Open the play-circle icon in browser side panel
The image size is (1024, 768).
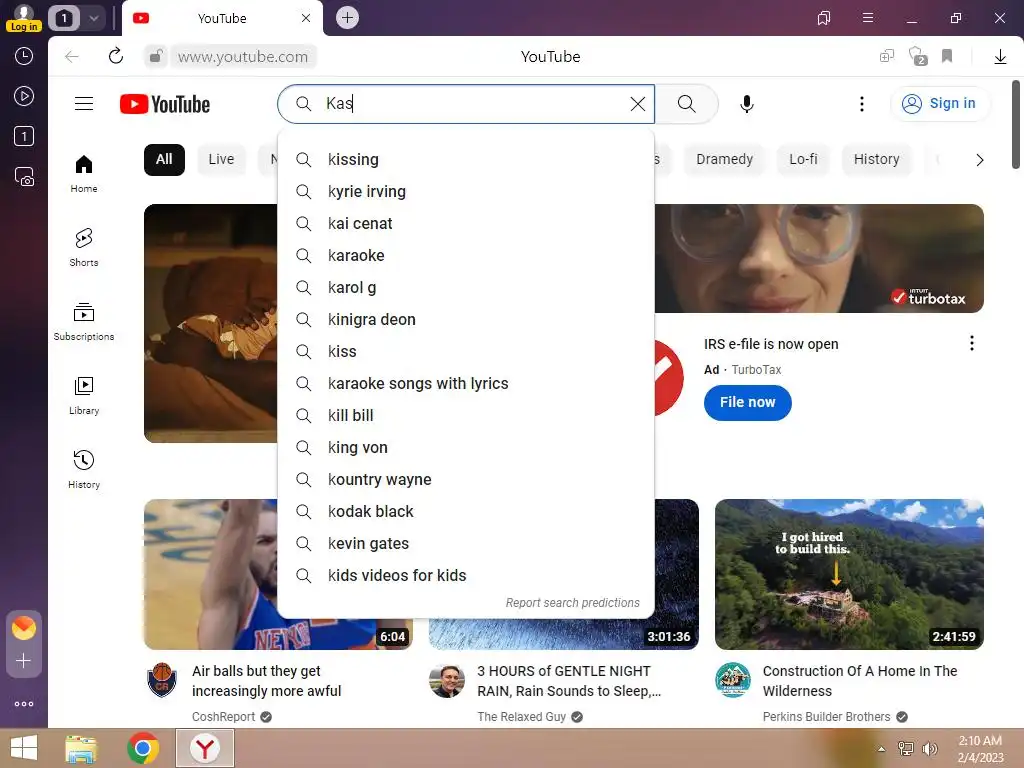pyautogui.click(x=24, y=96)
